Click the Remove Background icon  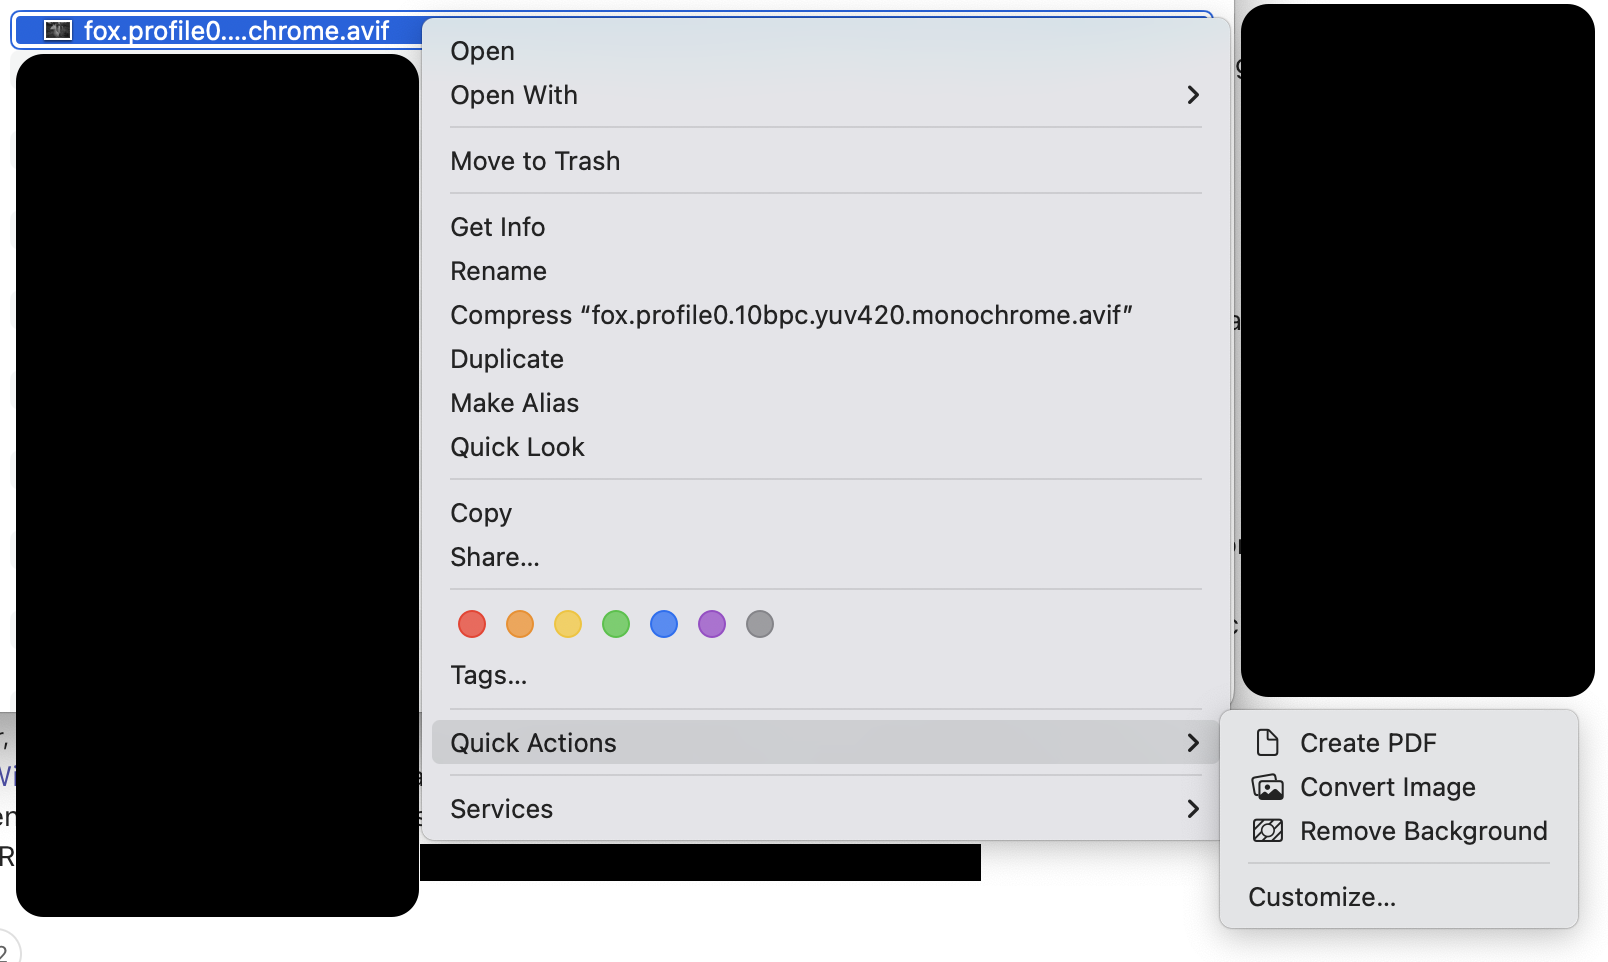[x=1267, y=831]
